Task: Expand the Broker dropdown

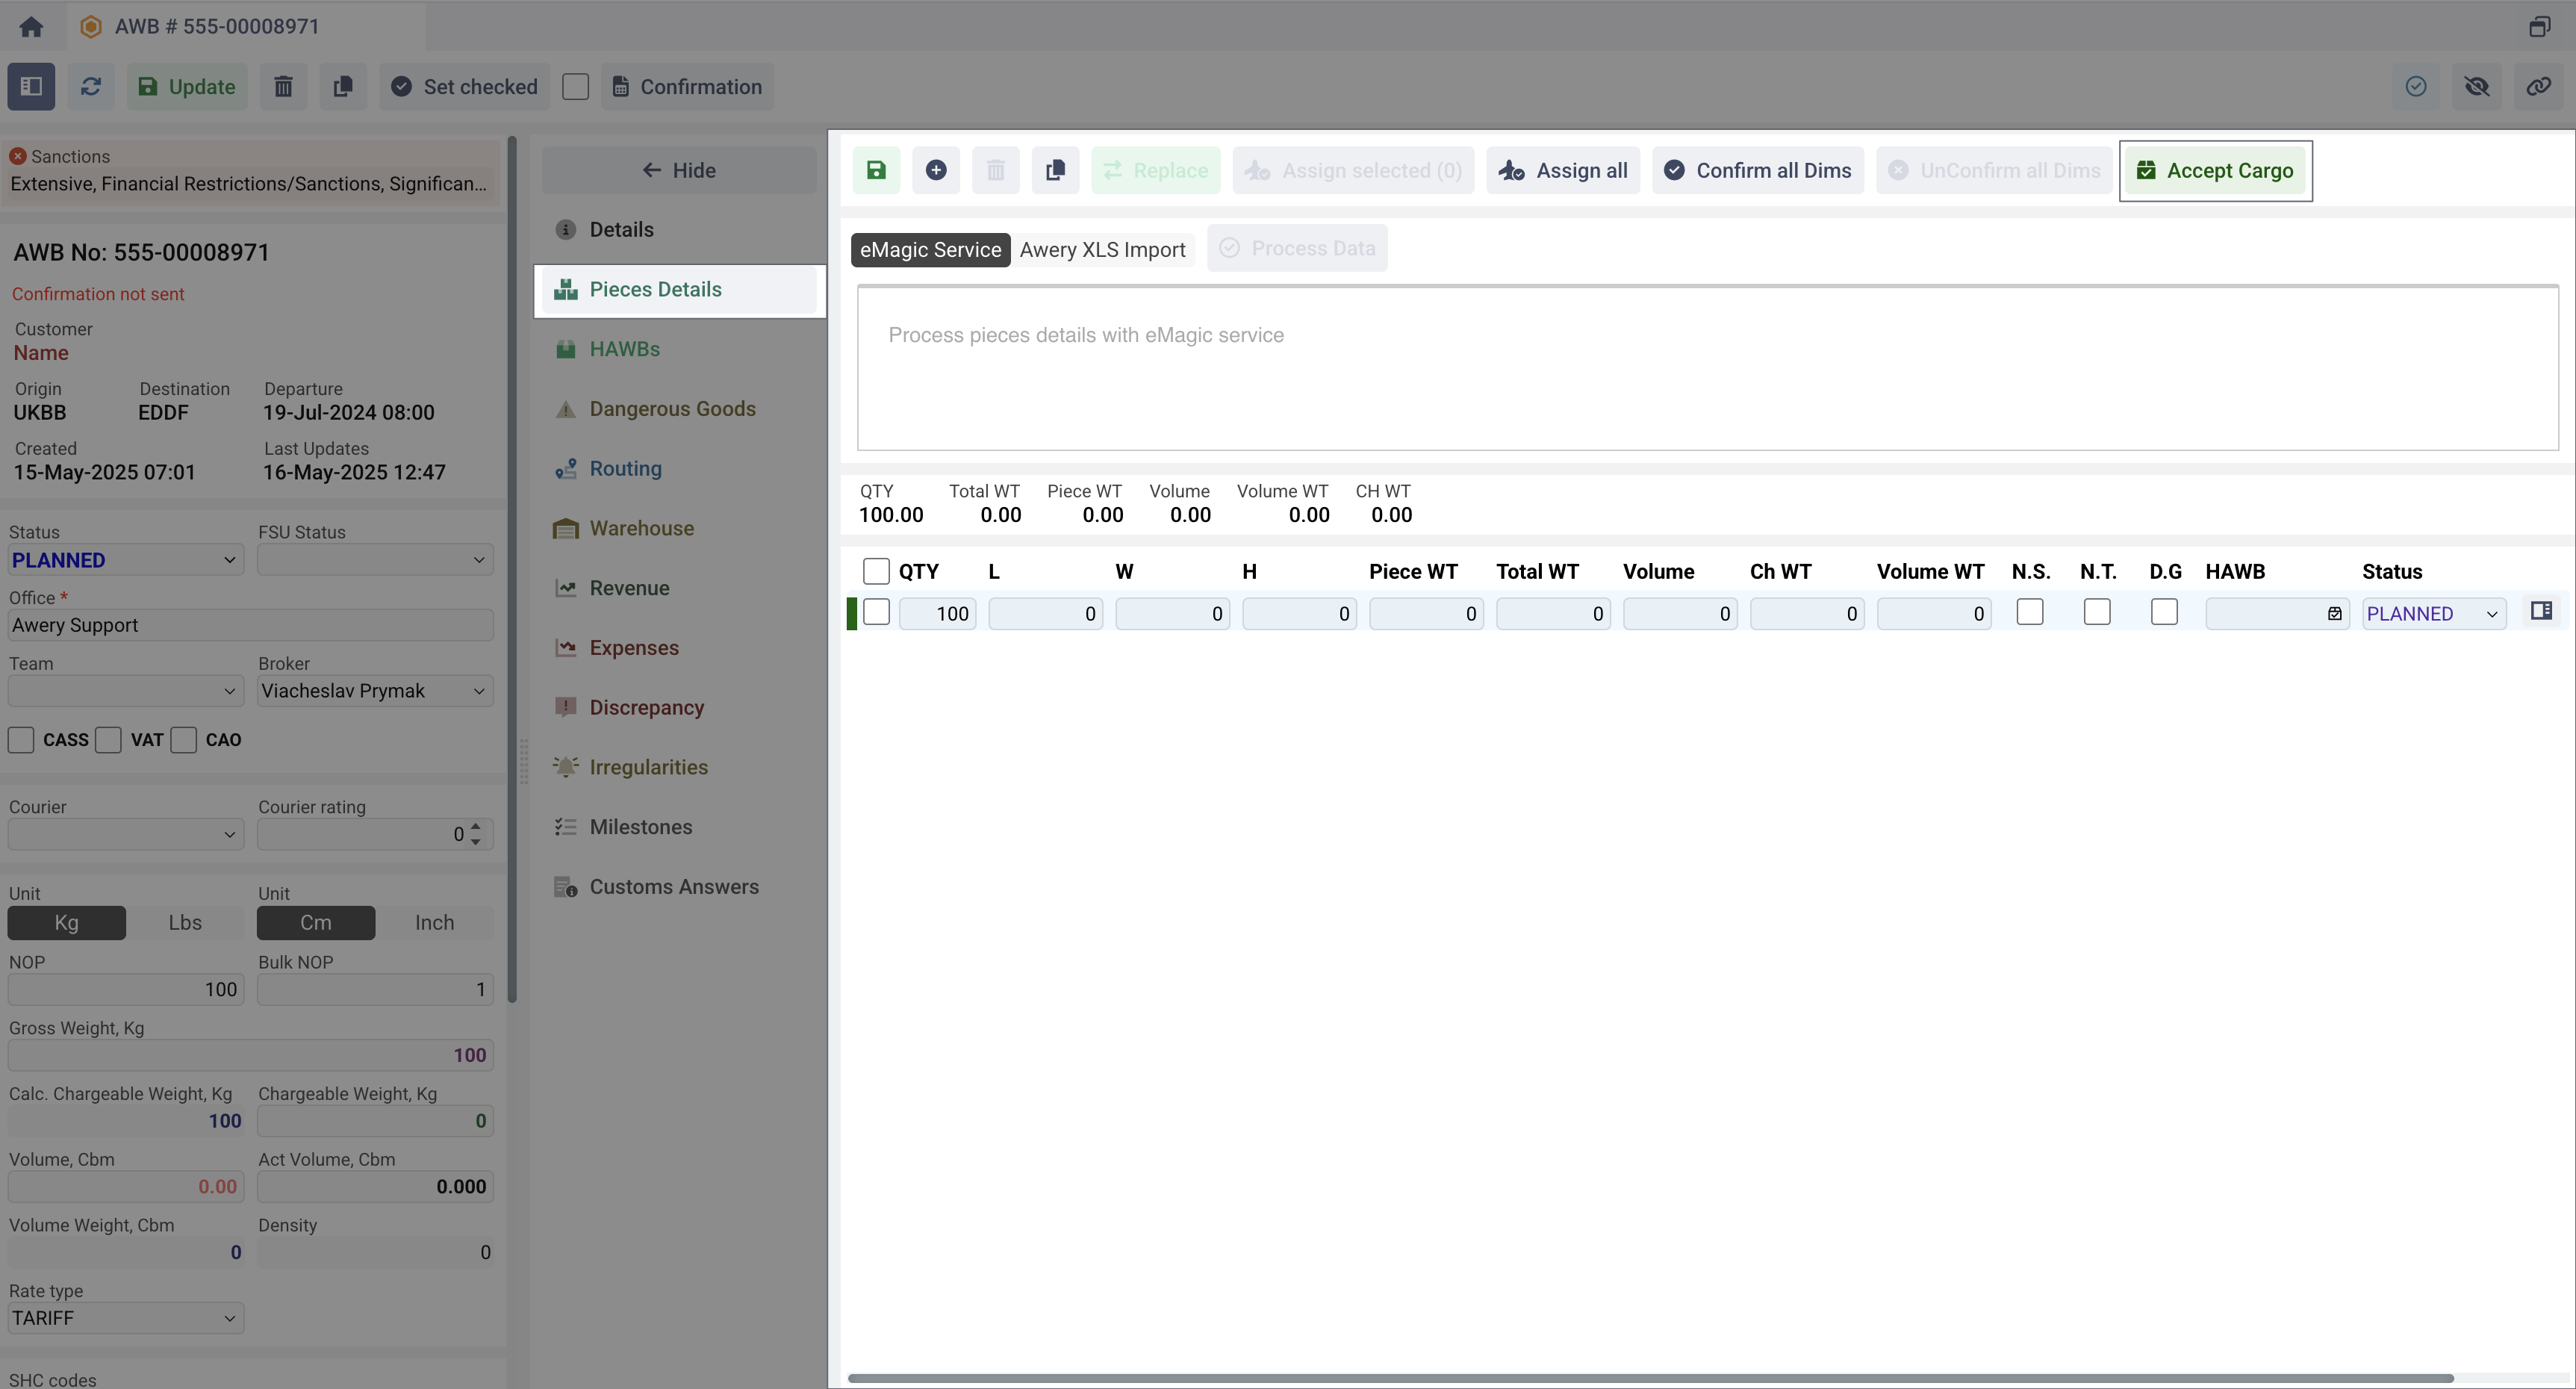Action: pyautogui.click(x=375, y=691)
